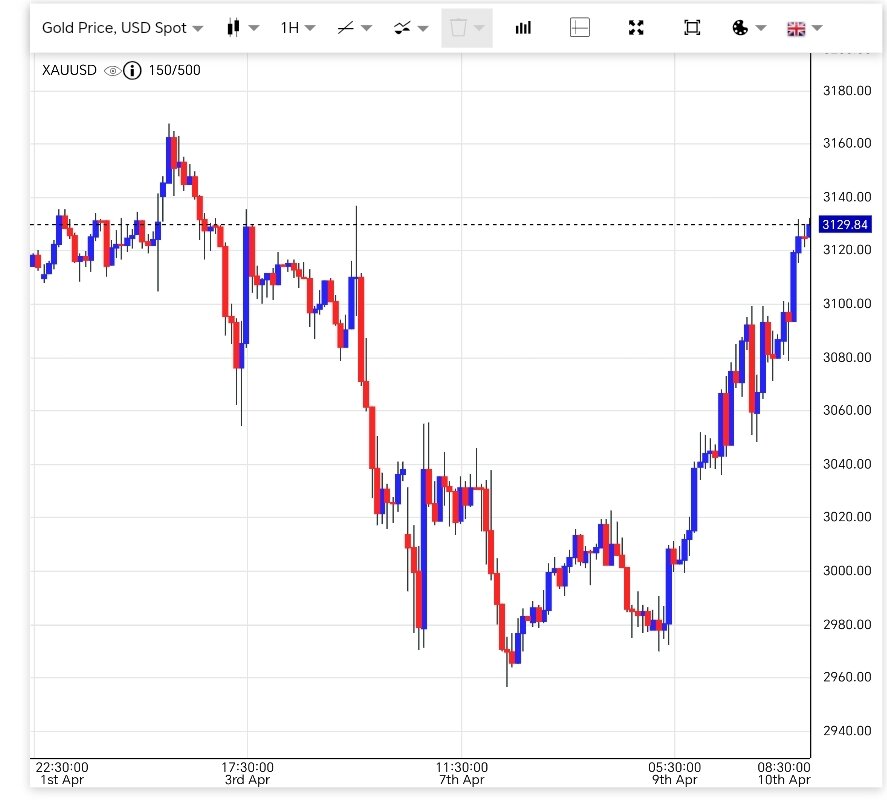
Task: Open the UK flag language dropdown
Action: click(x=804, y=28)
